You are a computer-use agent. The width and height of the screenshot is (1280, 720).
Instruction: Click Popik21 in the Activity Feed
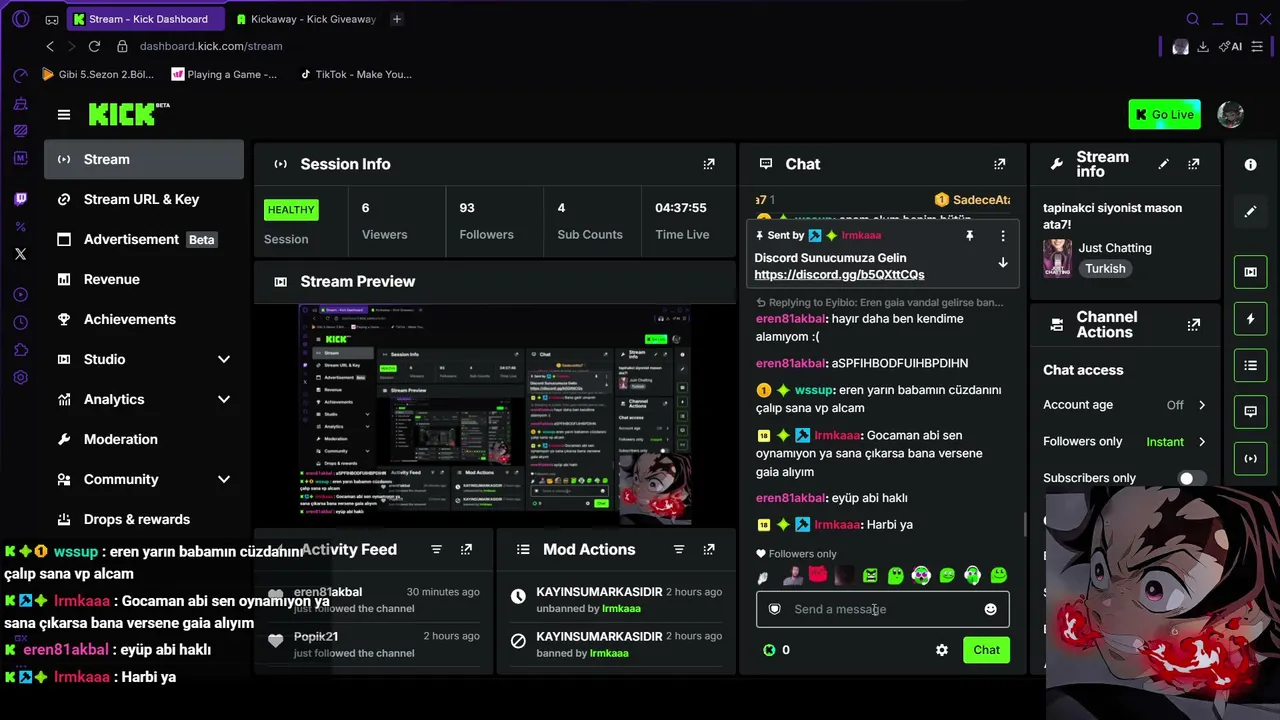tap(316, 636)
